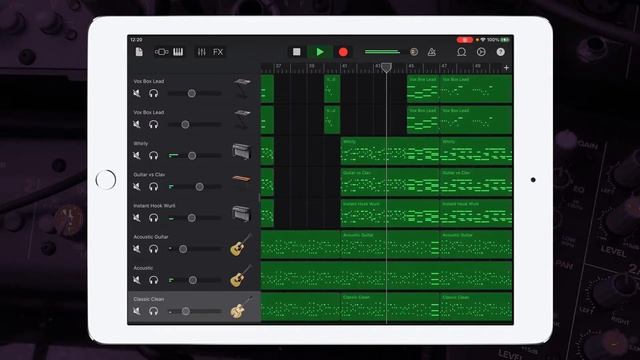Mute the Whirly track
Image resolution: width=640 pixels, height=360 pixels.
tap(137, 156)
